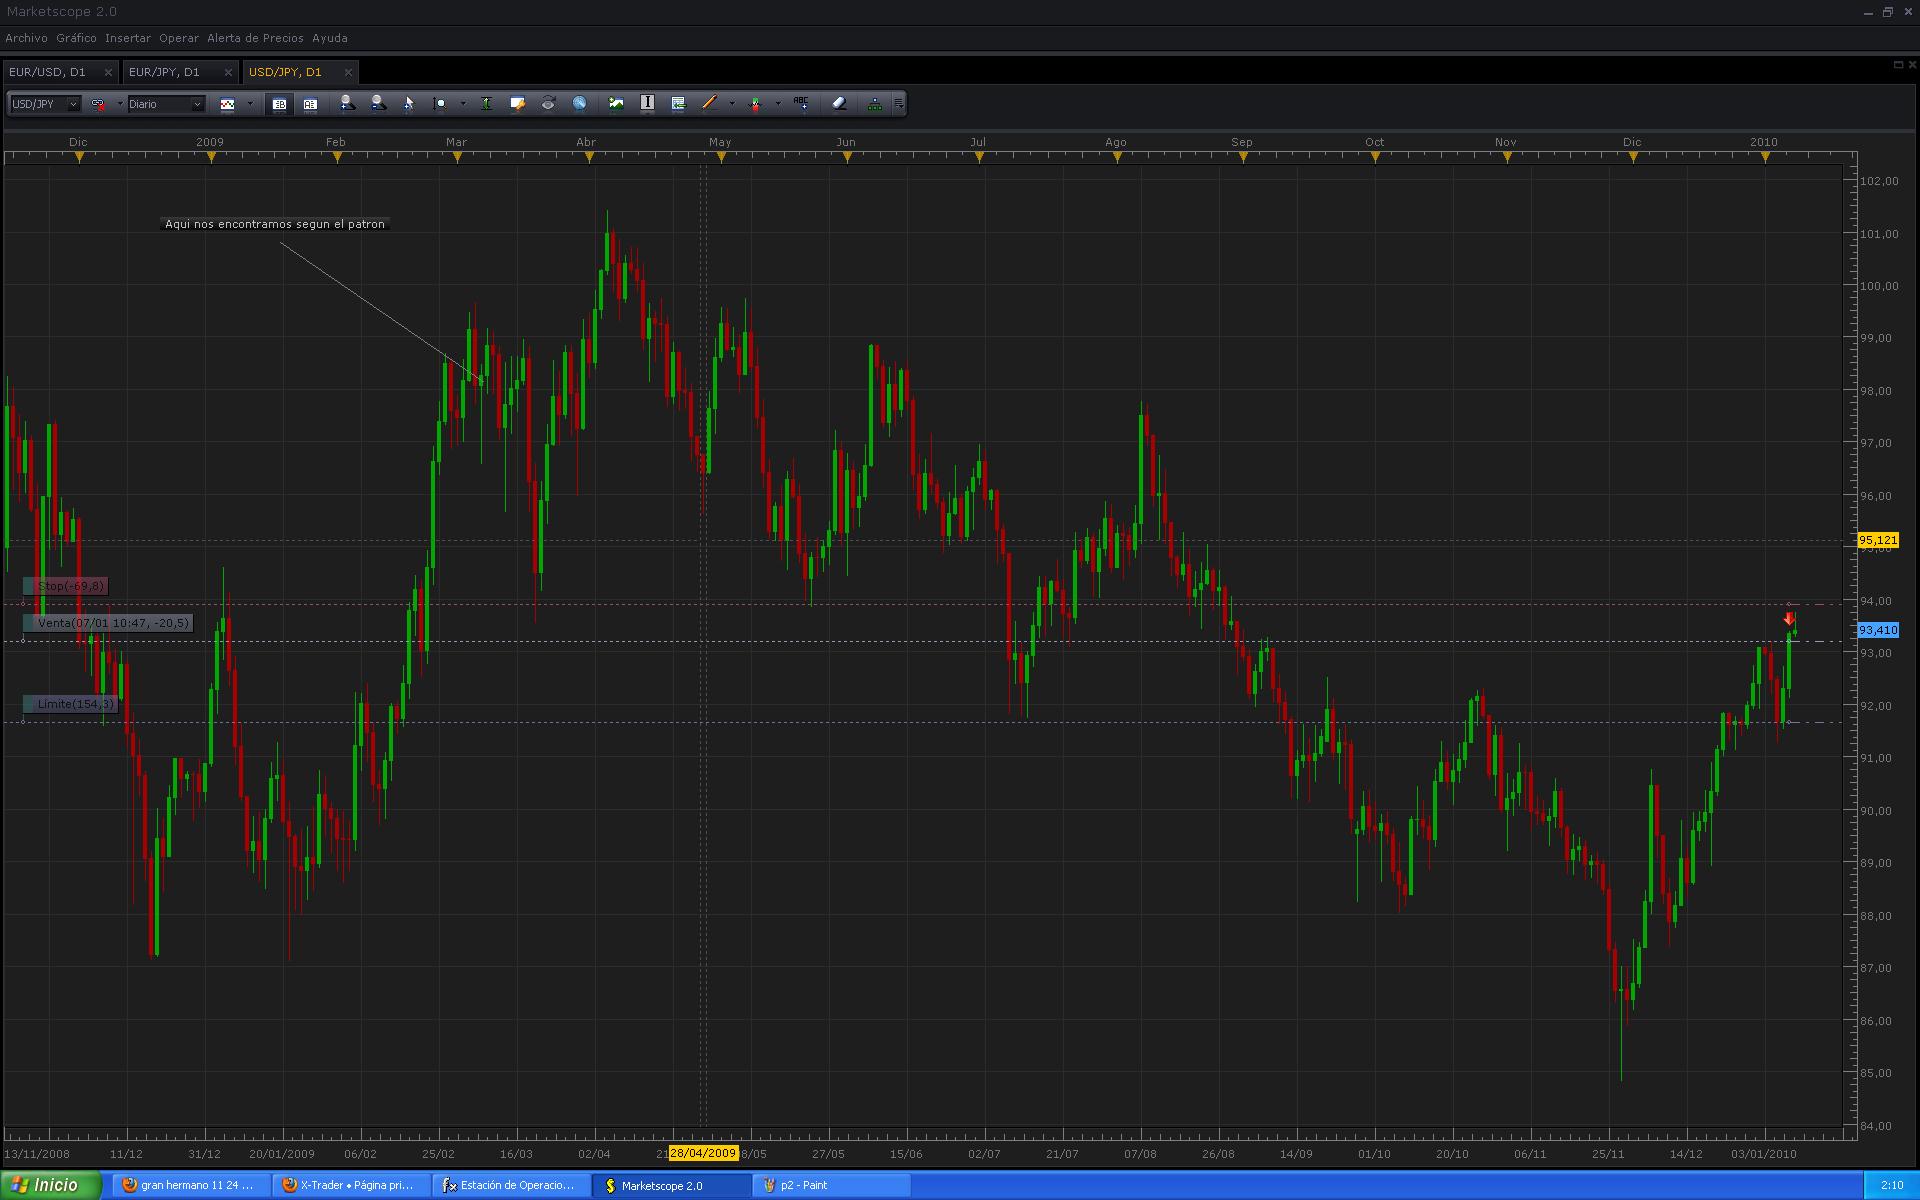Viewport: 1920px width, 1200px height.
Task: Select the line drawing pencil tool
Action: point(709,103)
